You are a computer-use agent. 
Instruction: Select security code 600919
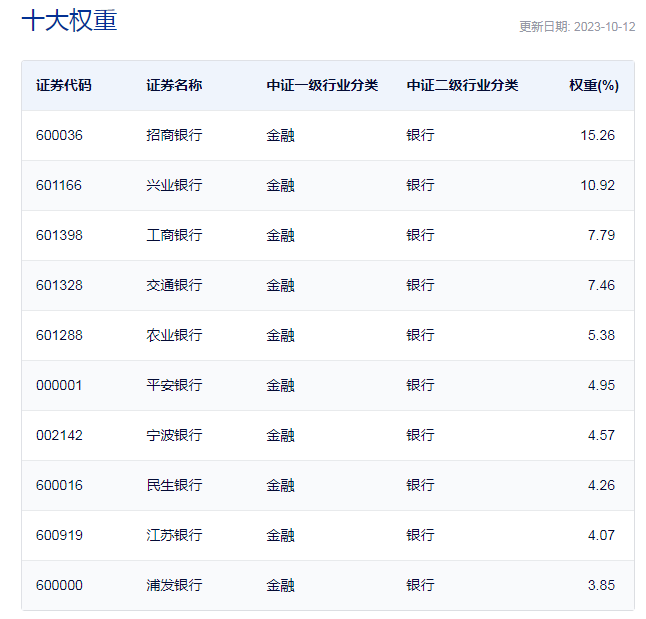click(x=59, y=535)
